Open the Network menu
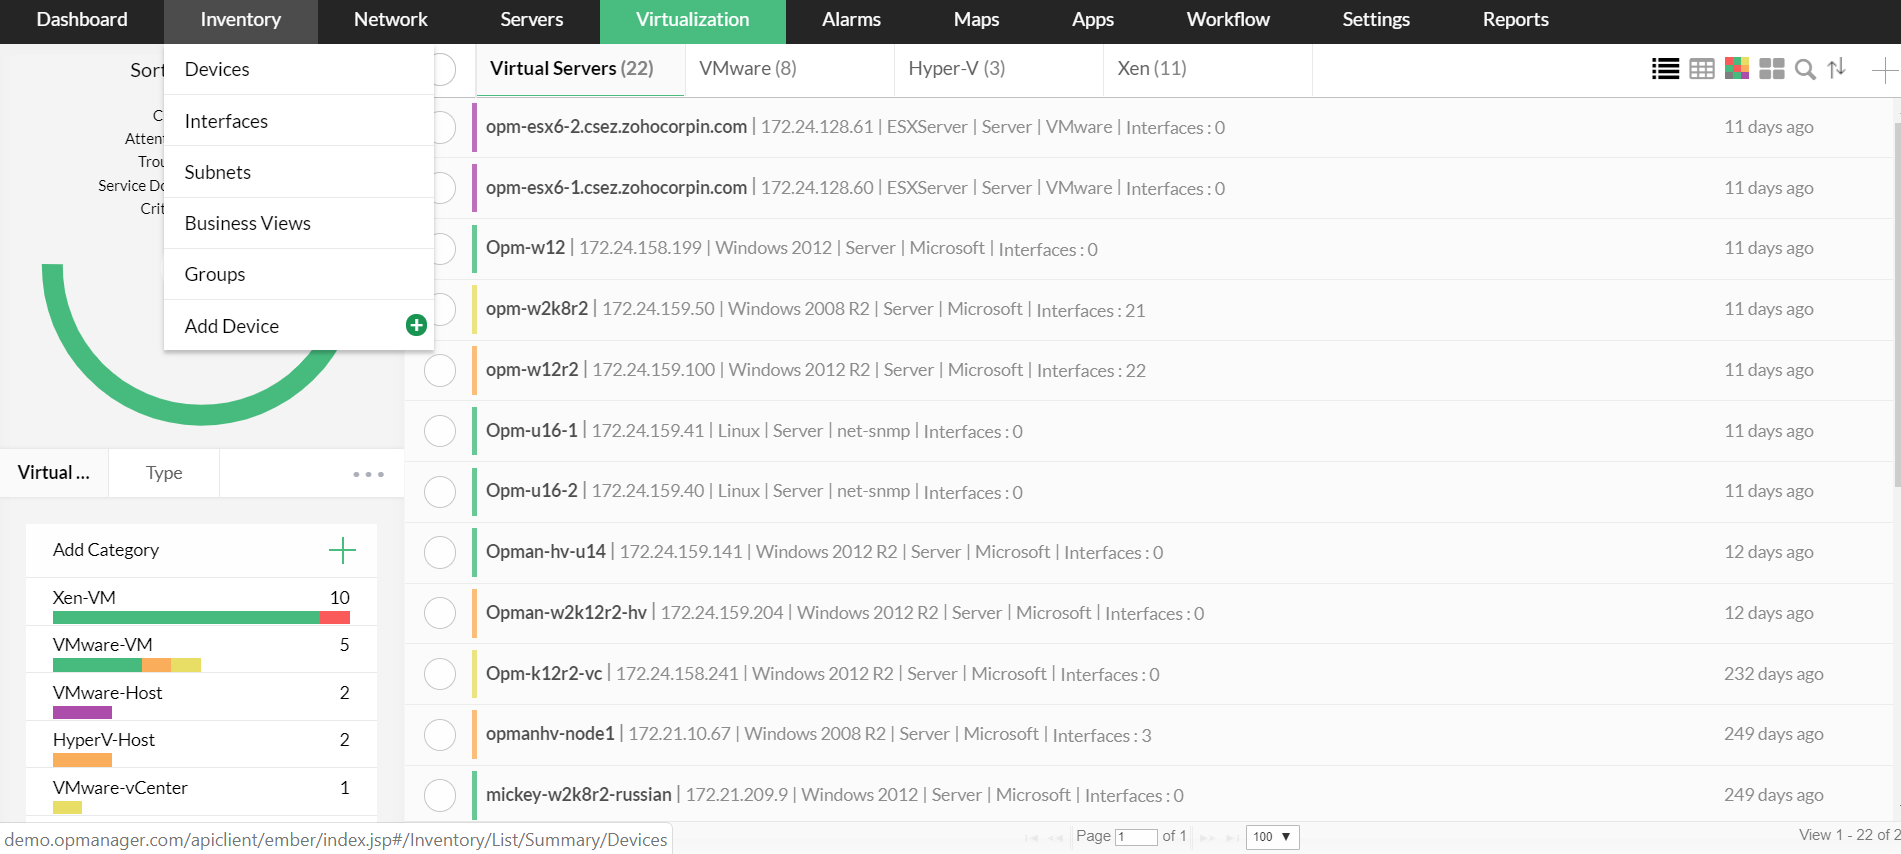Screen dimensions: 1901x854 click(x=391, y=20)
